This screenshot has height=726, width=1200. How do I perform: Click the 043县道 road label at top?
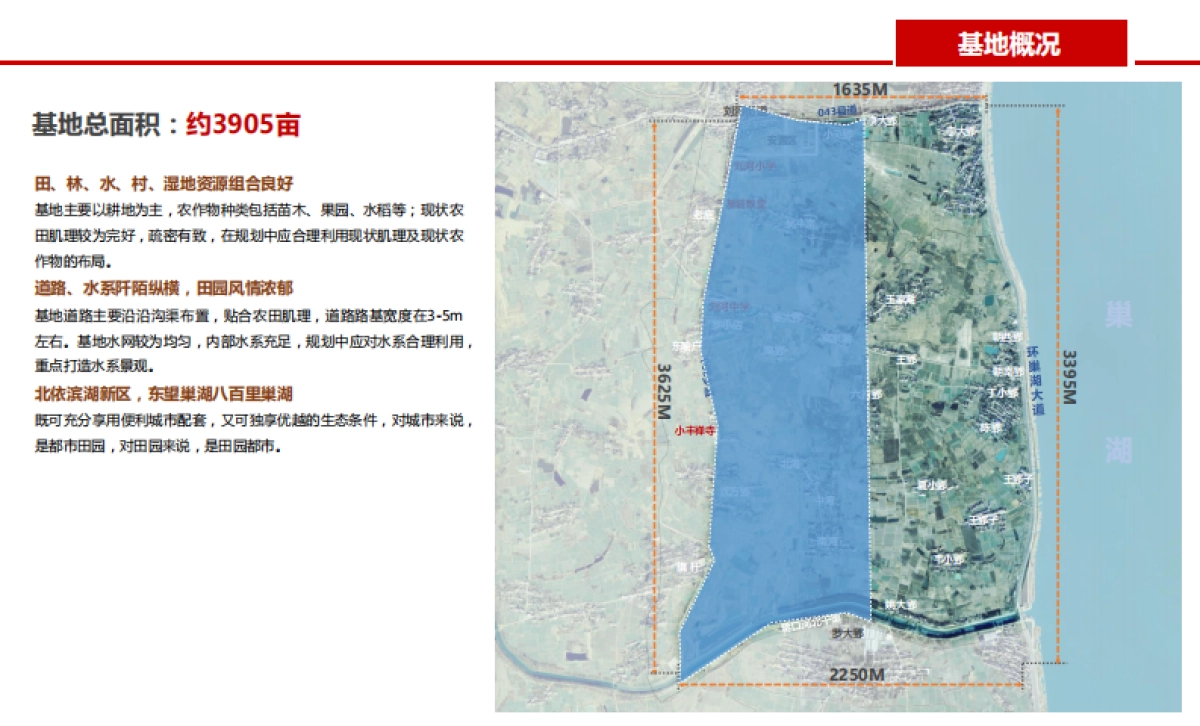tap(840, 112)
